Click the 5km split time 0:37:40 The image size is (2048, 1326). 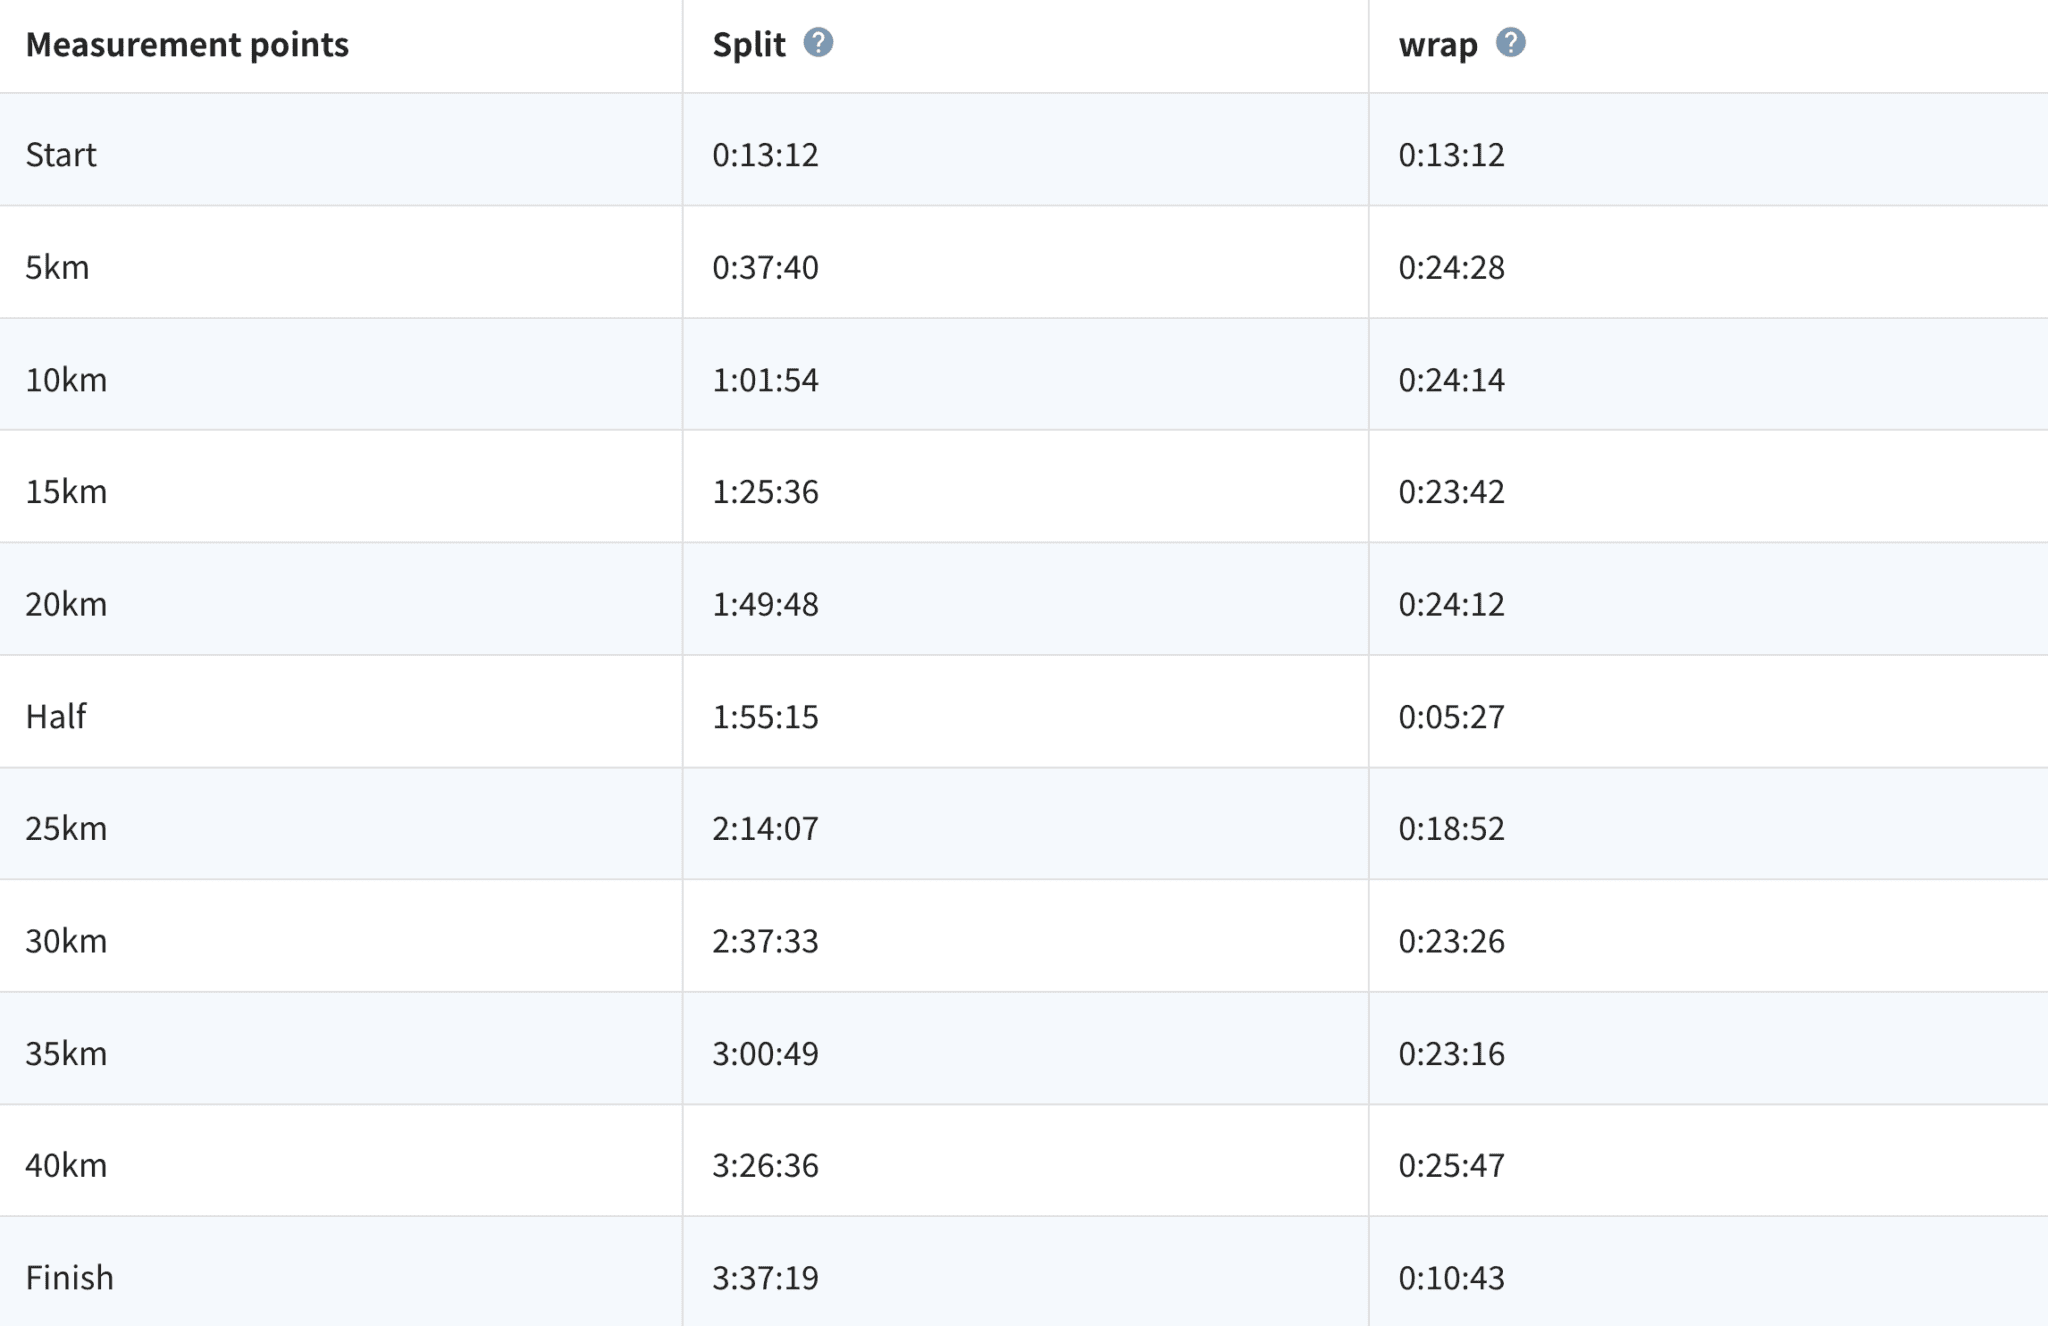click(765, 267)
